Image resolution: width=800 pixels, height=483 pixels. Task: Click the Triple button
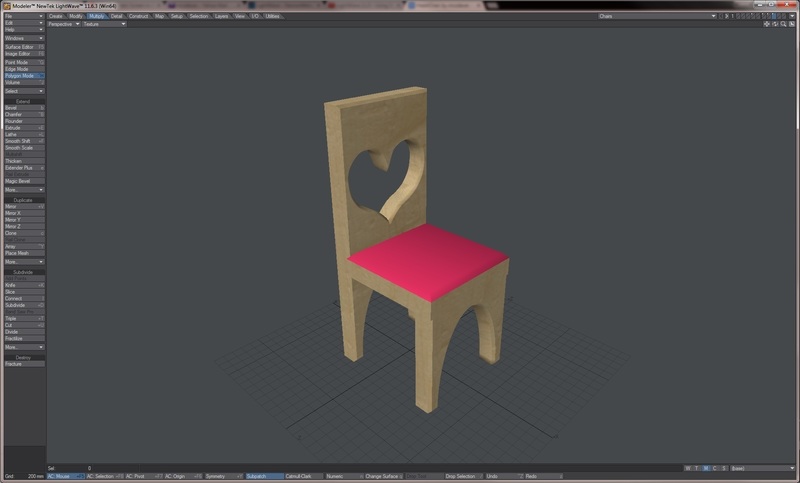coord(24,318)
